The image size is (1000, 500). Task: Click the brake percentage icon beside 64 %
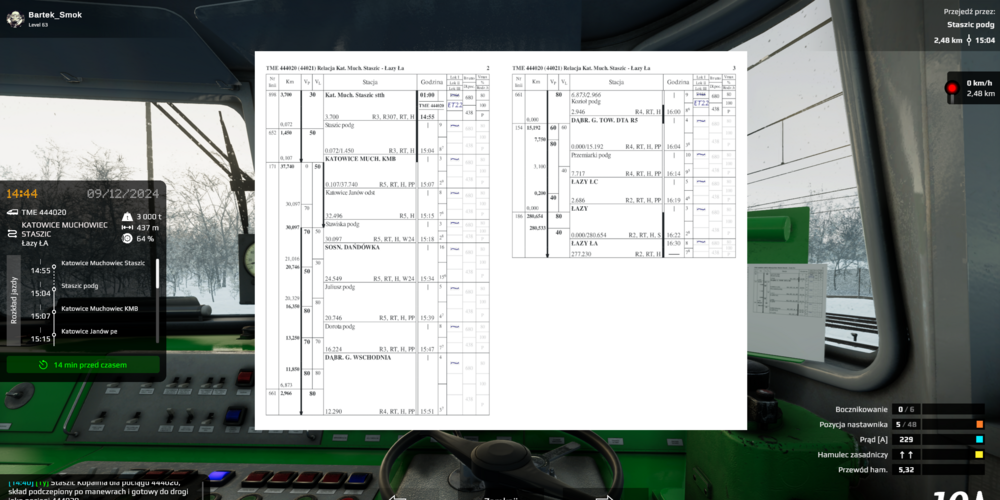[x=127, y=238]
